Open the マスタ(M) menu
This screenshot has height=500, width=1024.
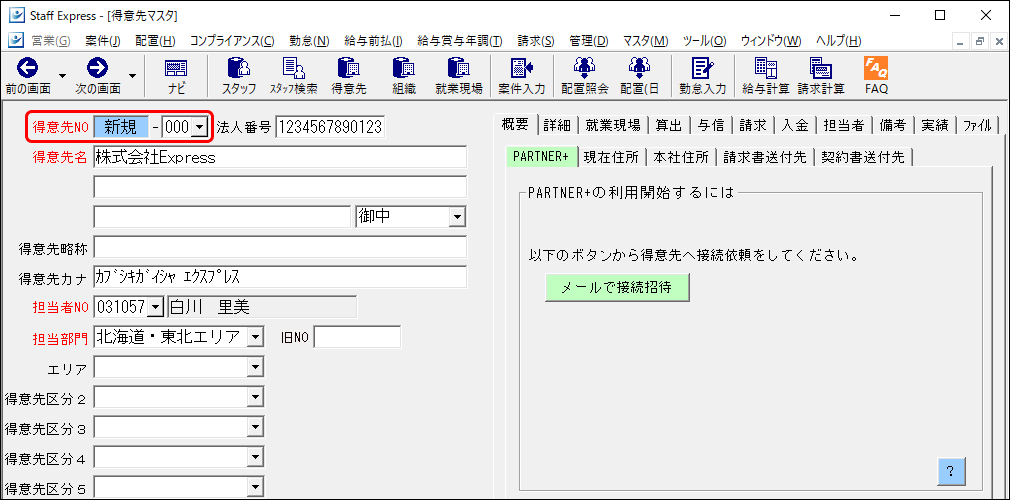[645, 41]
